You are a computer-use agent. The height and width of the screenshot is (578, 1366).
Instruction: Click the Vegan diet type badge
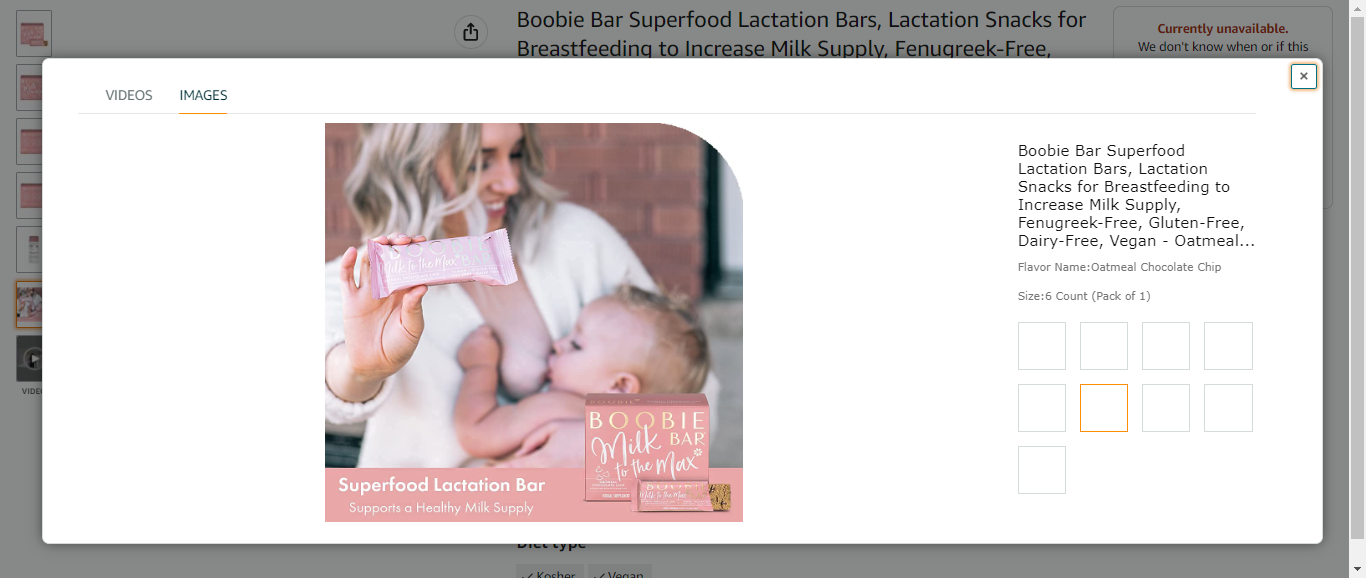619,573
